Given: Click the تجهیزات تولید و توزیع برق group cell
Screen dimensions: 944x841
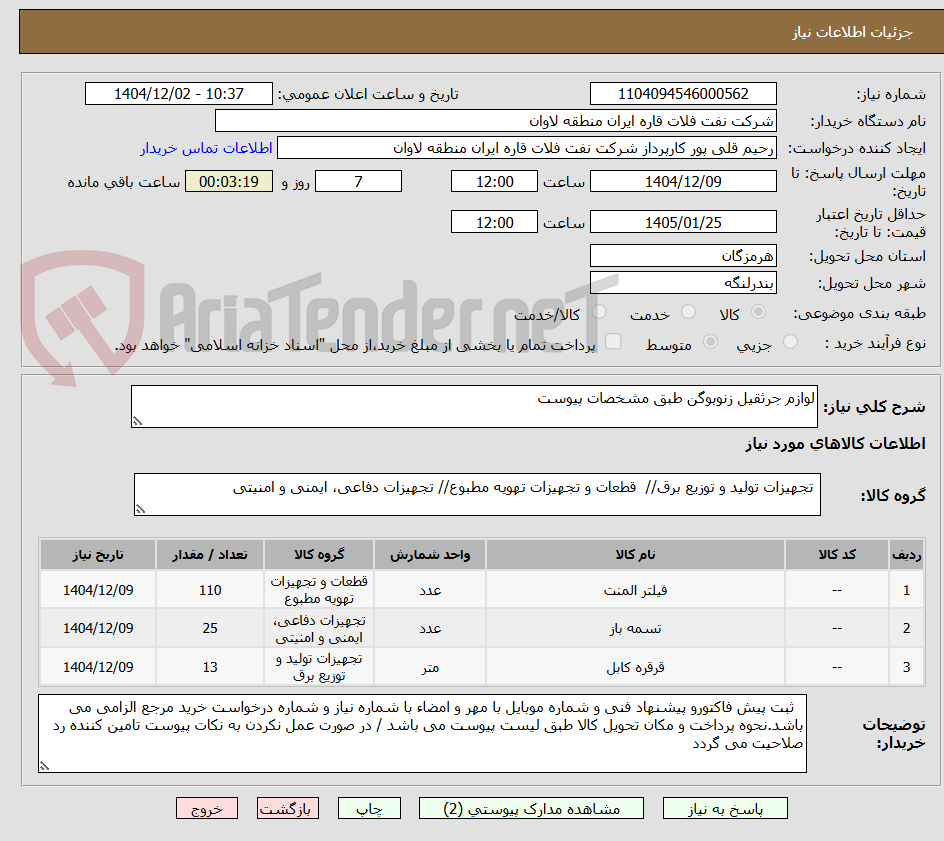Looking at the screenshot, I should [x=319, y=667].
